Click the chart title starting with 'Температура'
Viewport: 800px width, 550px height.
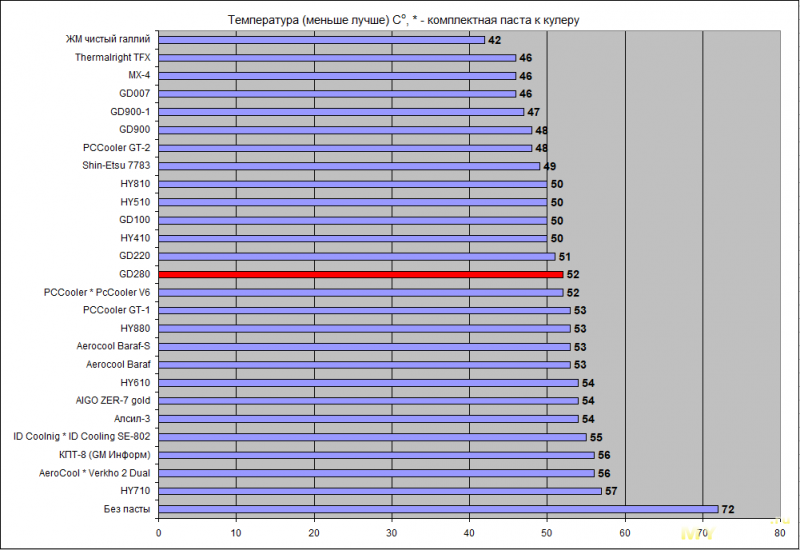pyautogui.click(x=403, y=20)
